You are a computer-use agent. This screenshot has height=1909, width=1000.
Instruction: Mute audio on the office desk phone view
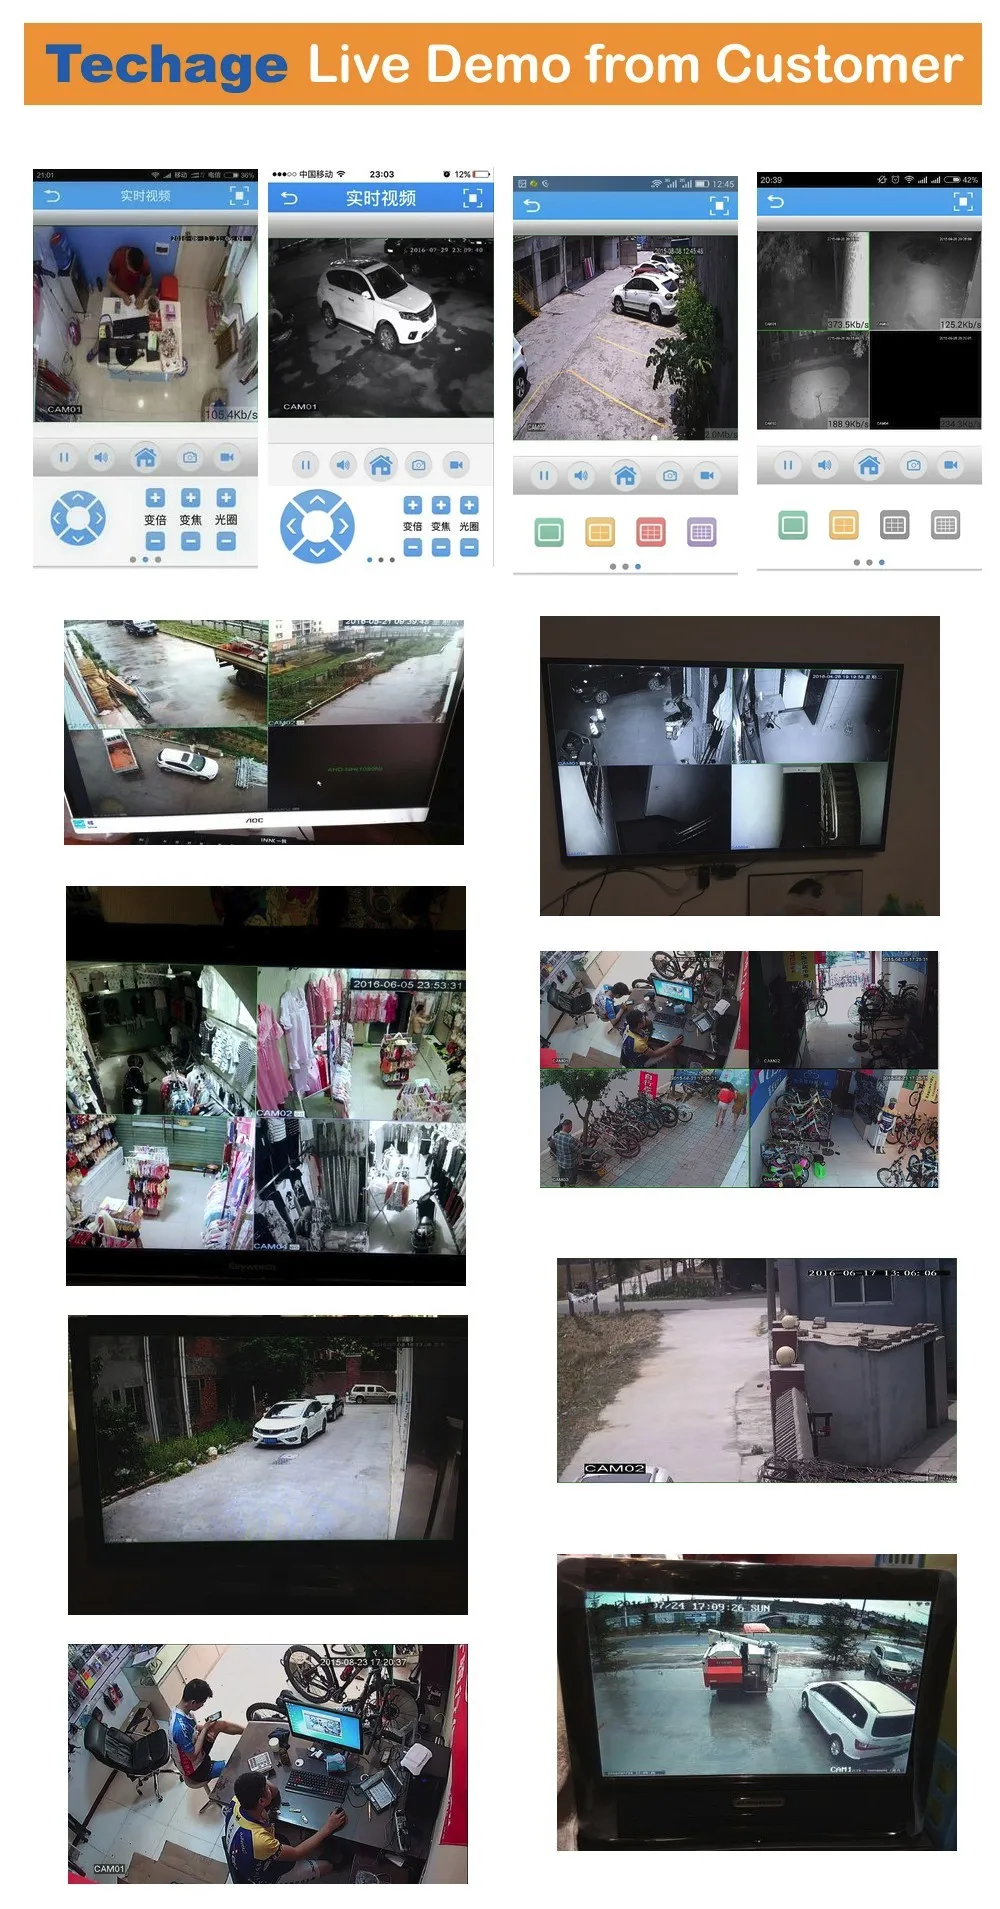(x=101, y=458)
